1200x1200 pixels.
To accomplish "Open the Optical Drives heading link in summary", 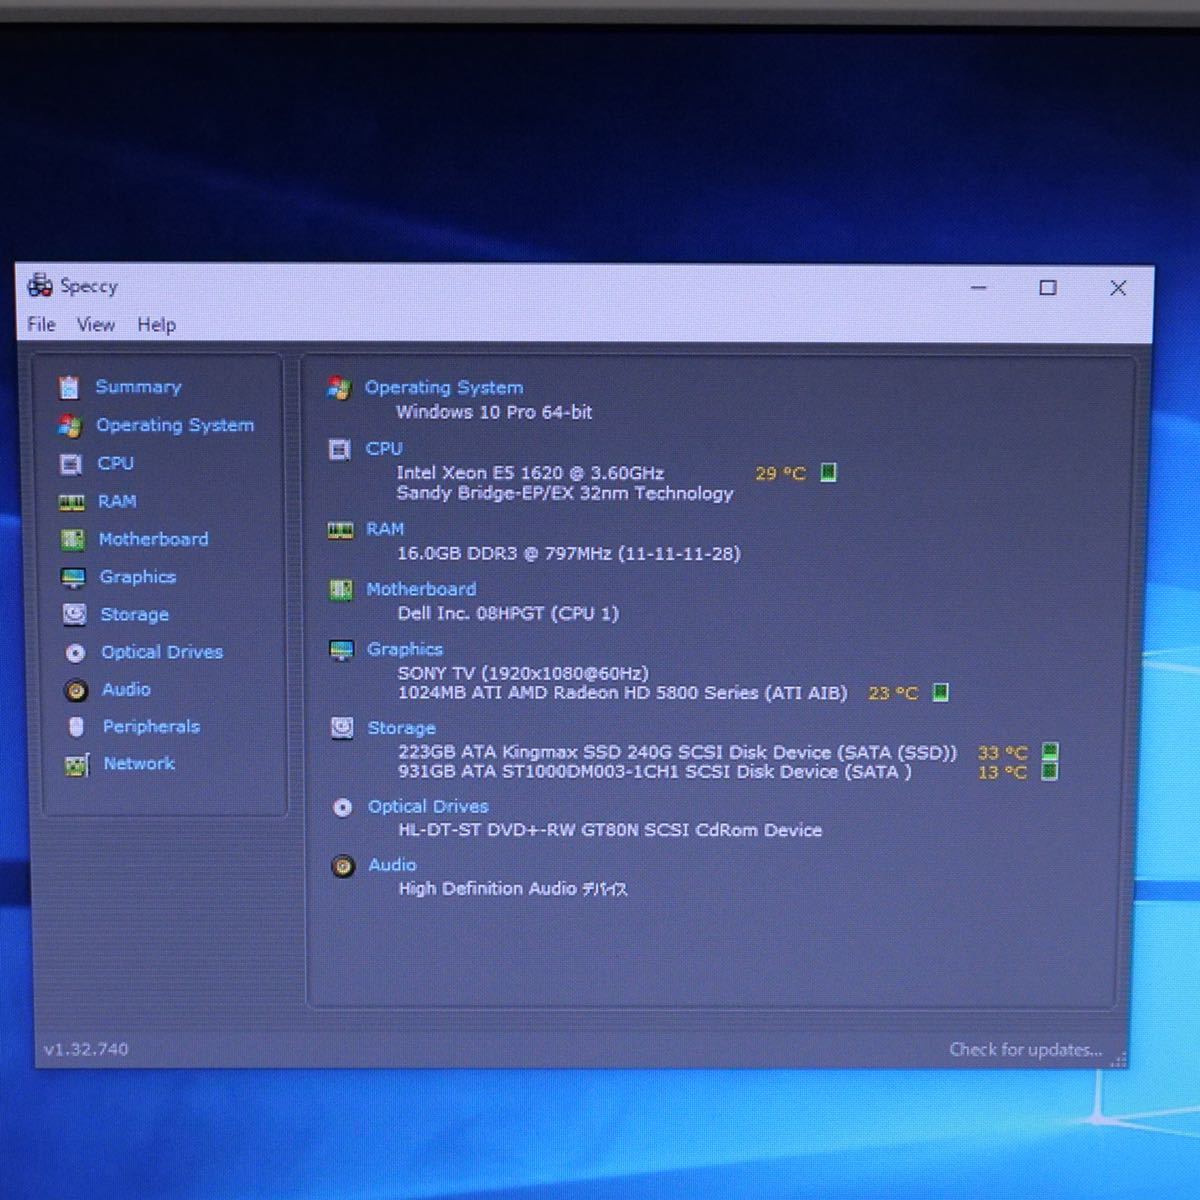I will 428,807.
